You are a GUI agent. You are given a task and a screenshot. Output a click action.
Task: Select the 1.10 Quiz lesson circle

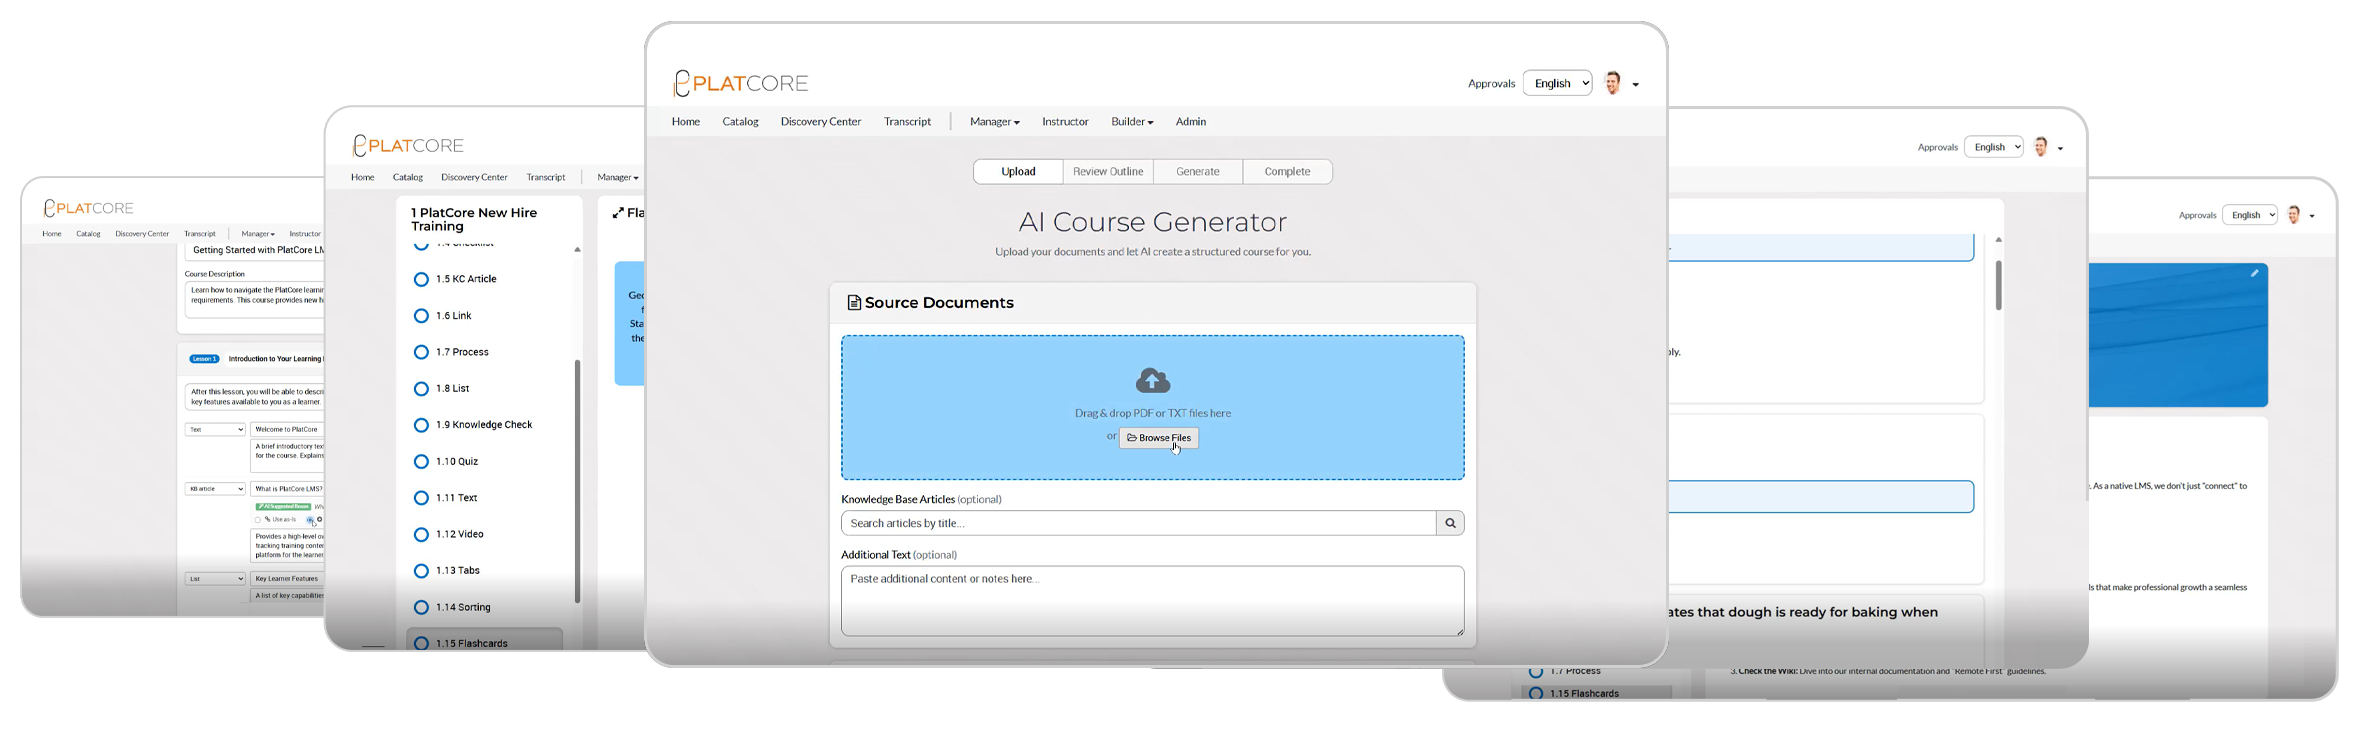coord(421,461)
